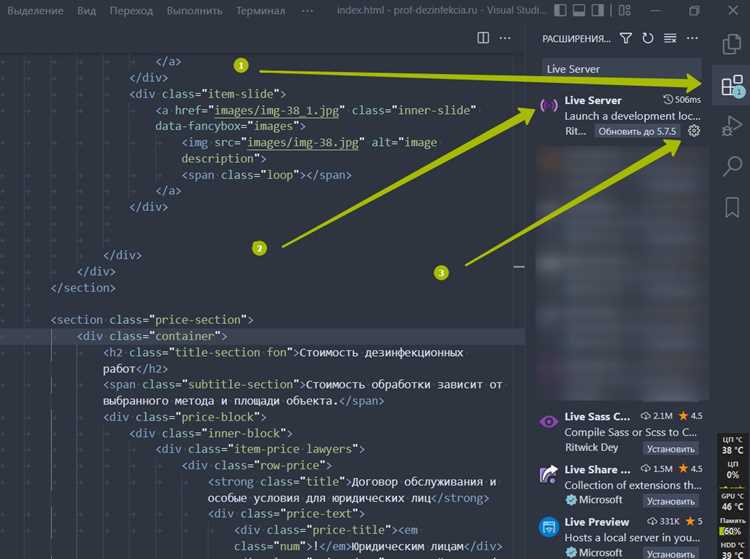Click the div class="container" line
Viewport: 750px width, 559px height.
point(152,336)
